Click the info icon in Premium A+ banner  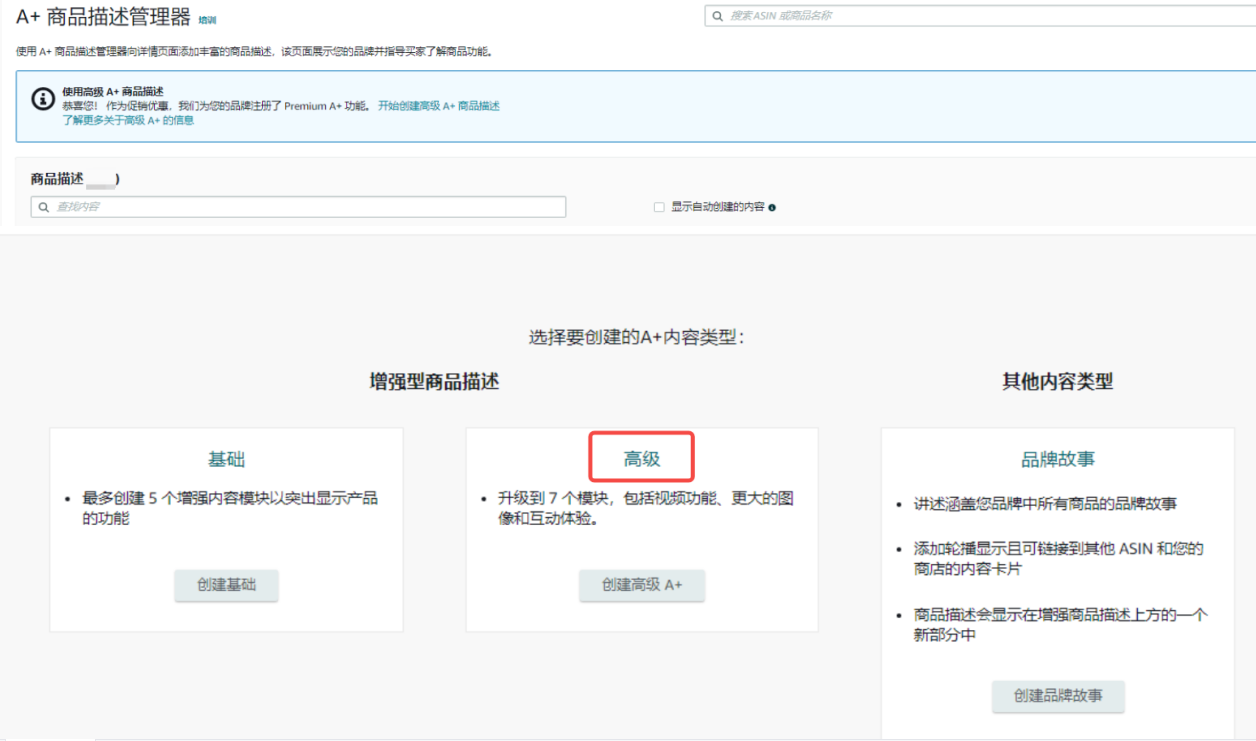pos(43,99)
